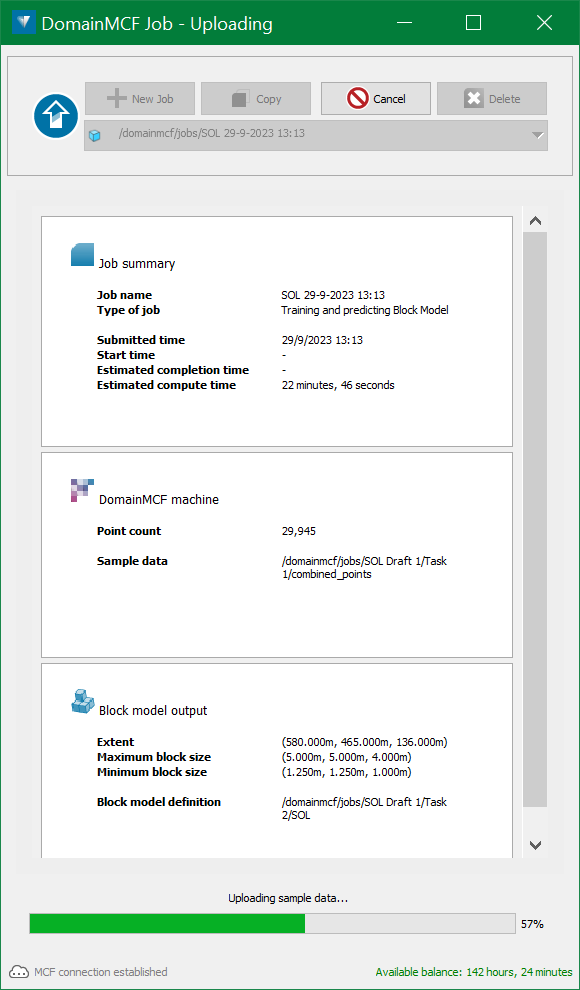Open the job path dropdown arrow
The image size is (580, 990).
click(537, 135)
